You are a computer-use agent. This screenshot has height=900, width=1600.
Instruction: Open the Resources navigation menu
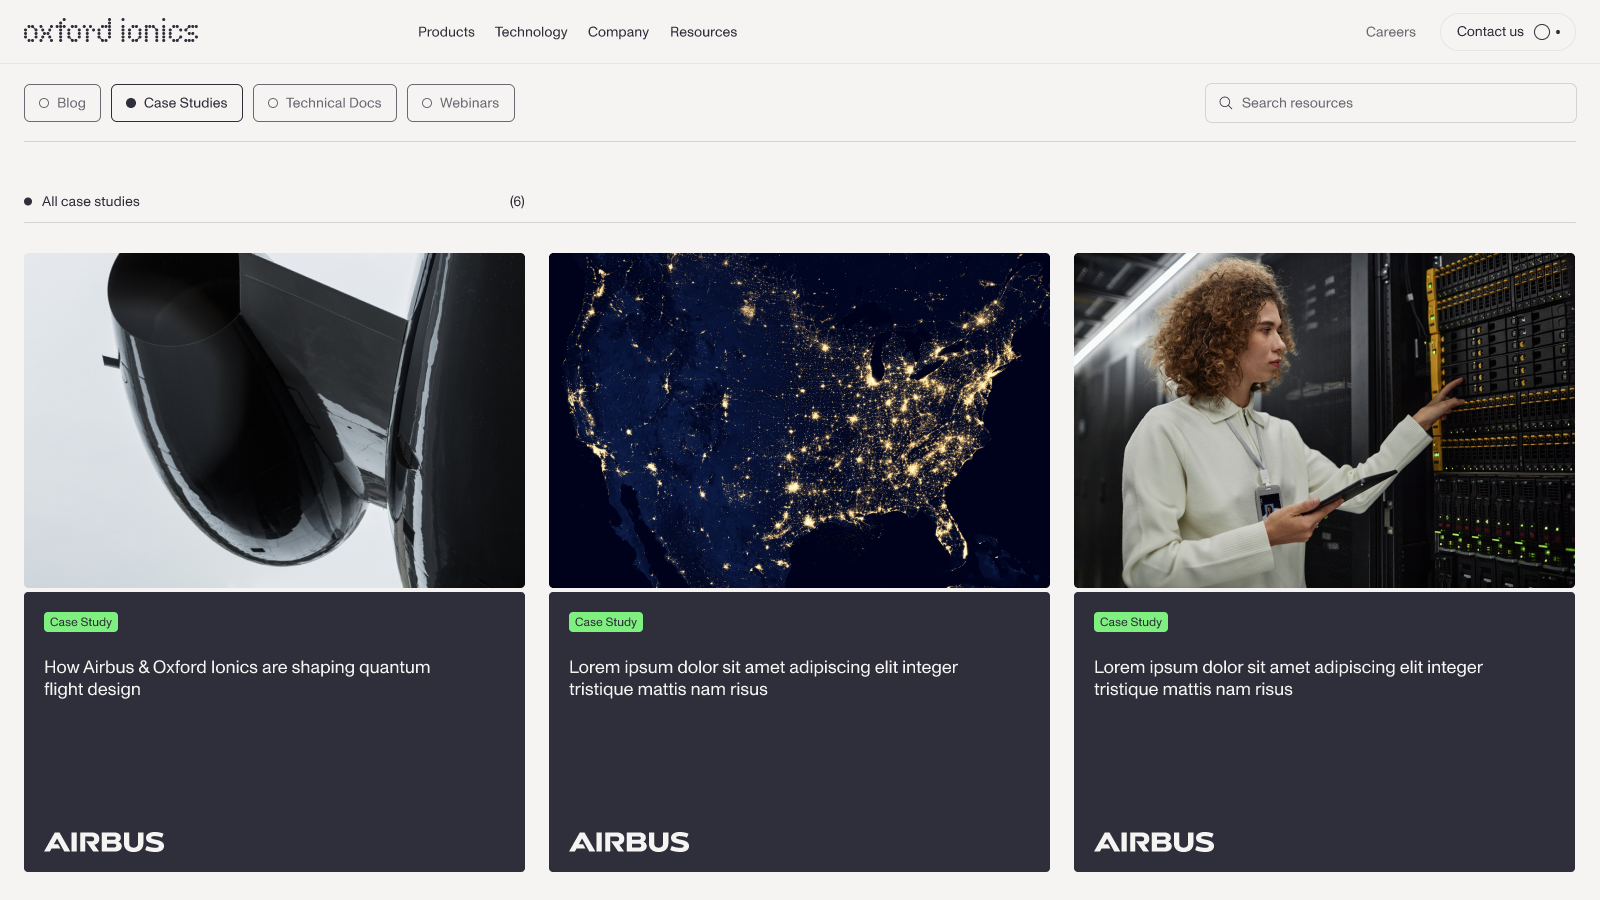(x=703, y=32)
